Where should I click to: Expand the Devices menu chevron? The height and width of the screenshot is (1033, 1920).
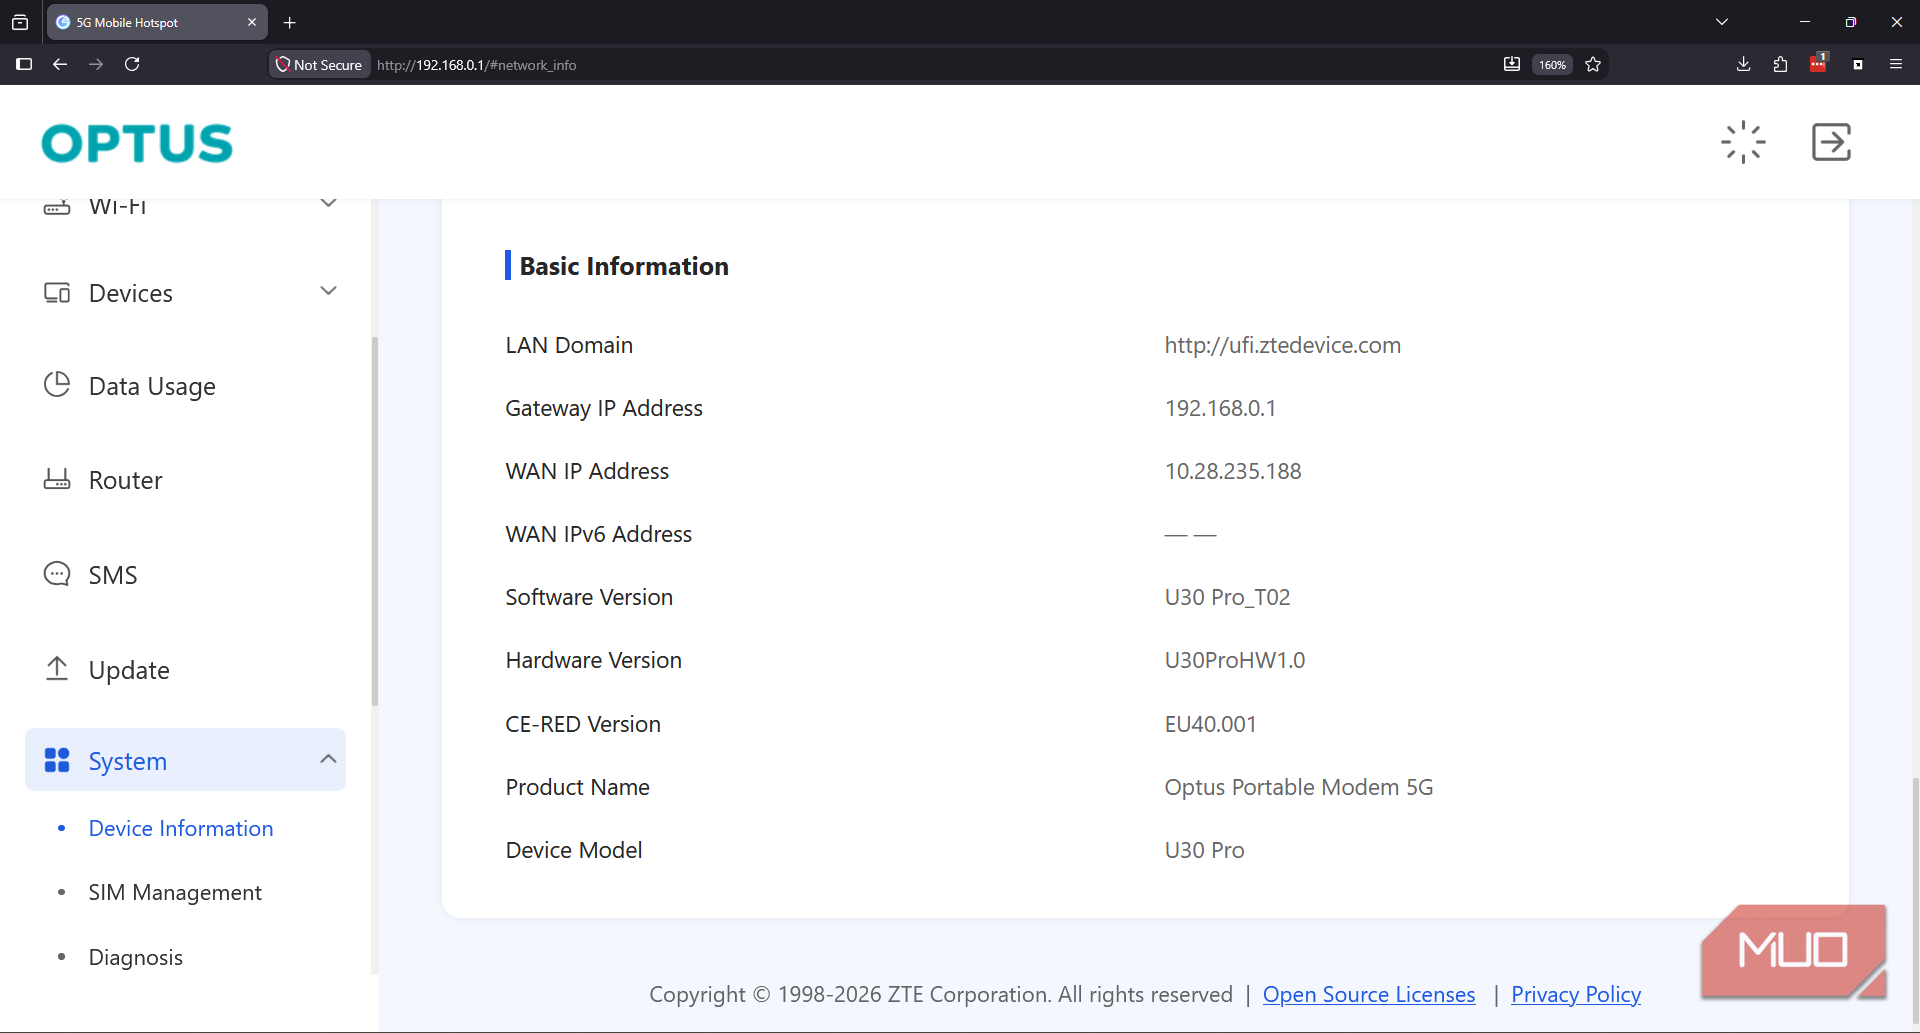click(328, 291)
